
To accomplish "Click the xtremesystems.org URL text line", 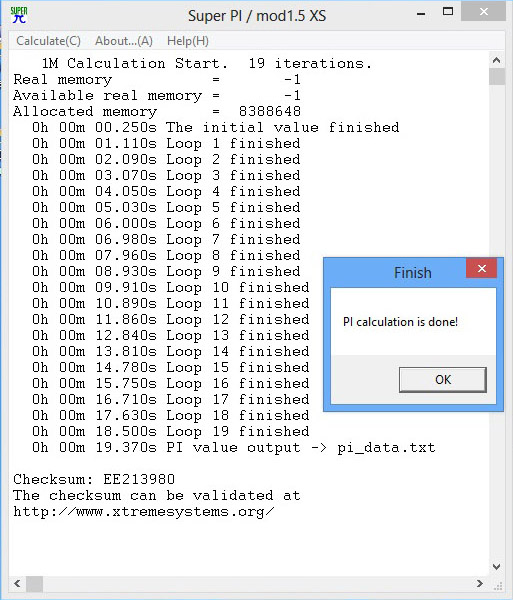I will coord(144,512).
